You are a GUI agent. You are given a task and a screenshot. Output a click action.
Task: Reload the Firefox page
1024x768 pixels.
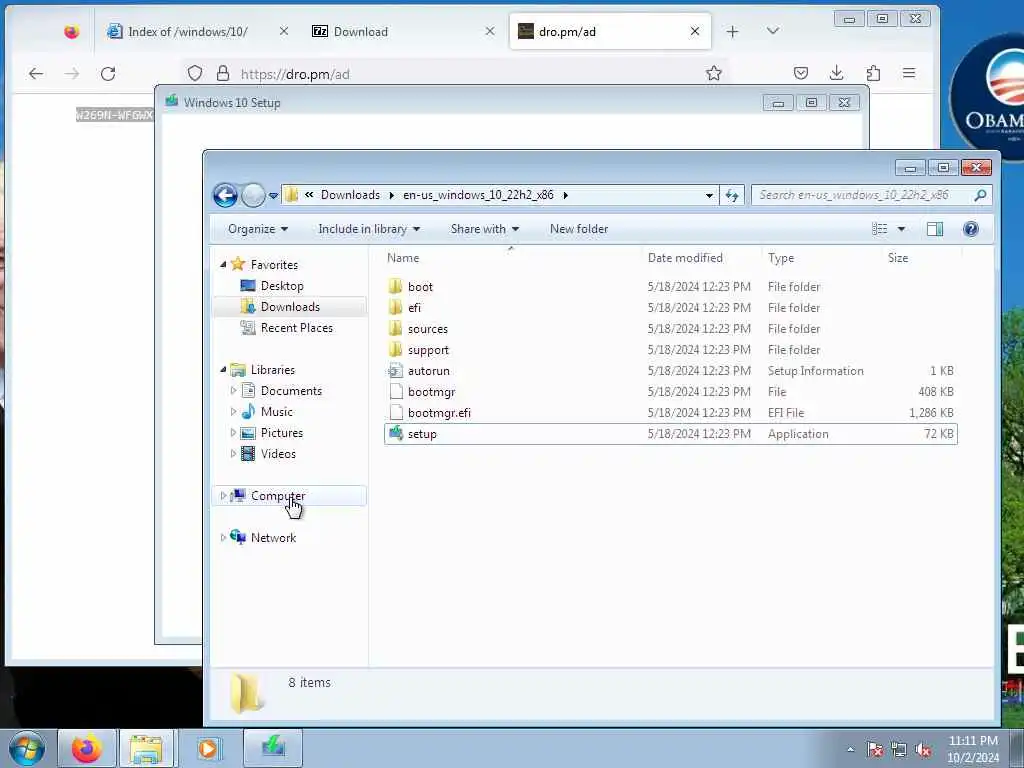coord(108,74)
